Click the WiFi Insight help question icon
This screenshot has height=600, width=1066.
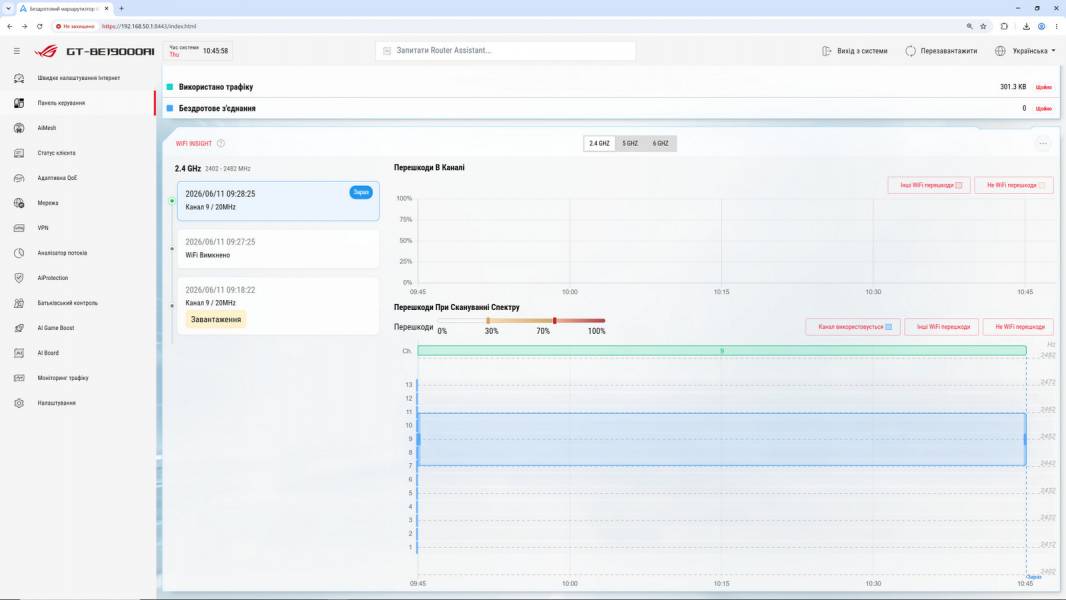tap(221, 143)
